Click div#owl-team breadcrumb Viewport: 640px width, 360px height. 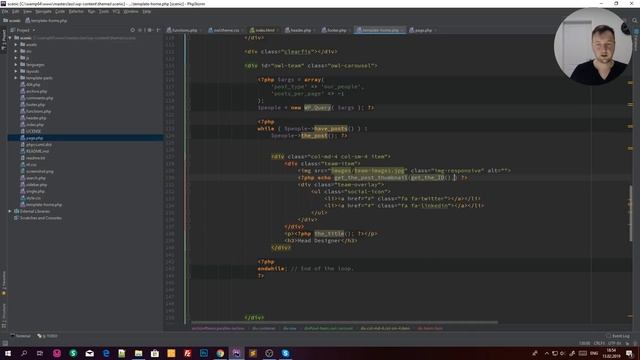[328, 328]
